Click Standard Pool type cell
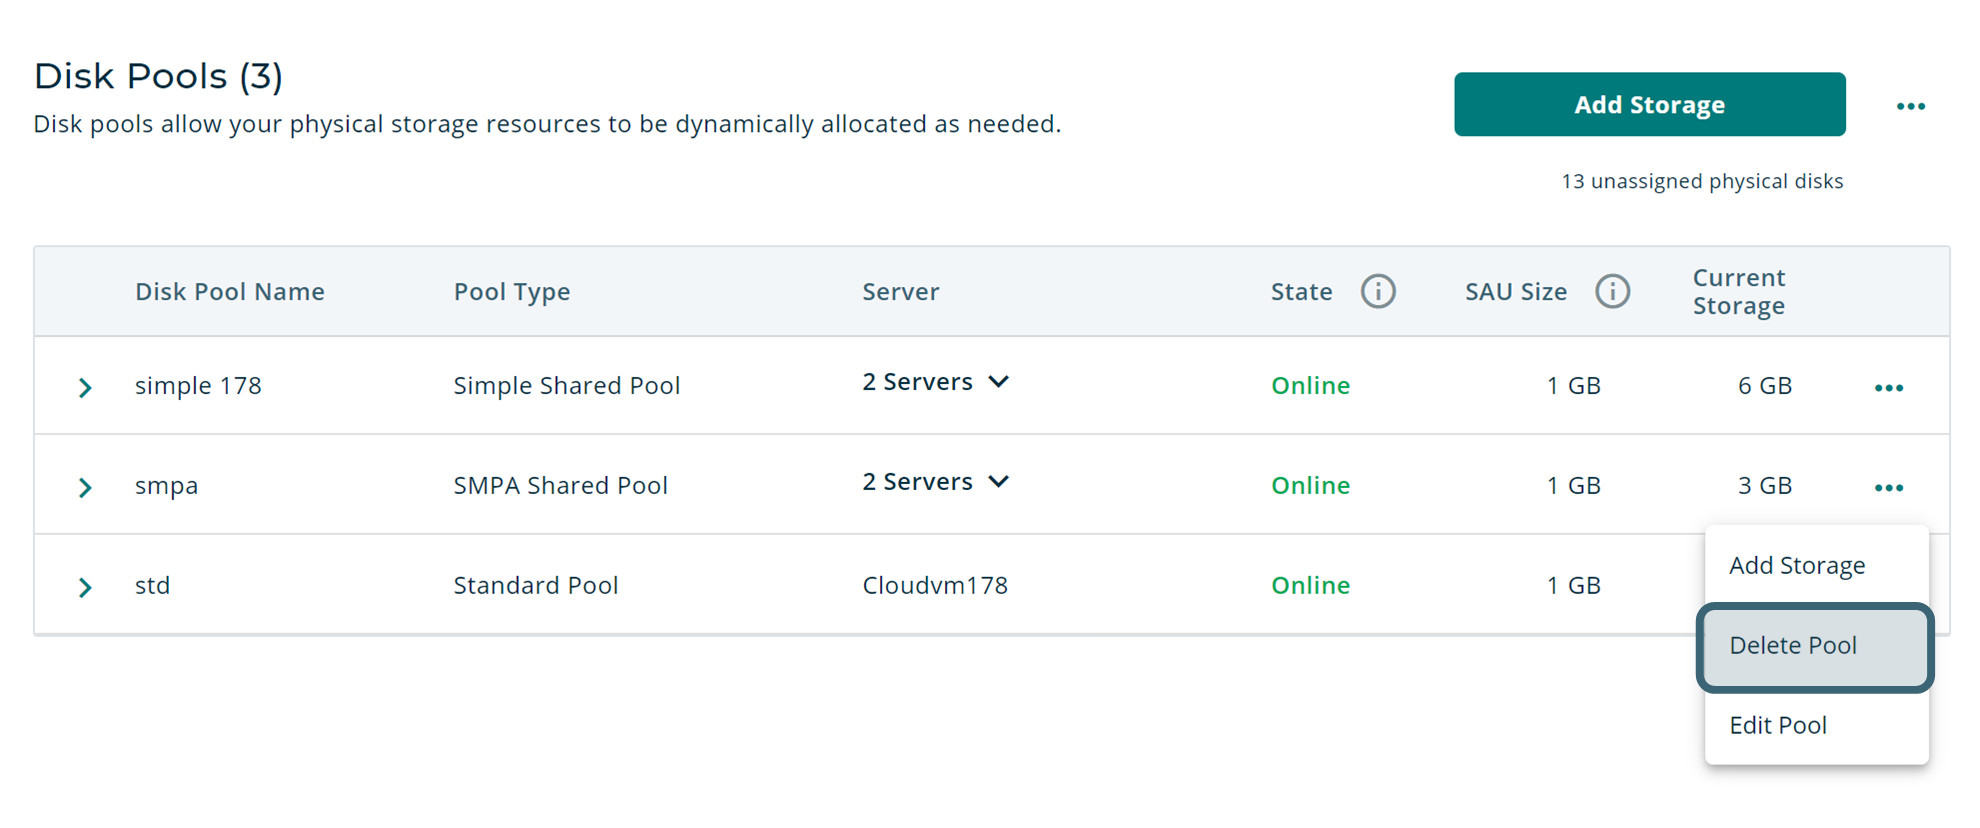Image resolution: width=1980 pixels, height=828 pixels. pyautogui.click(x=536, y=585)
